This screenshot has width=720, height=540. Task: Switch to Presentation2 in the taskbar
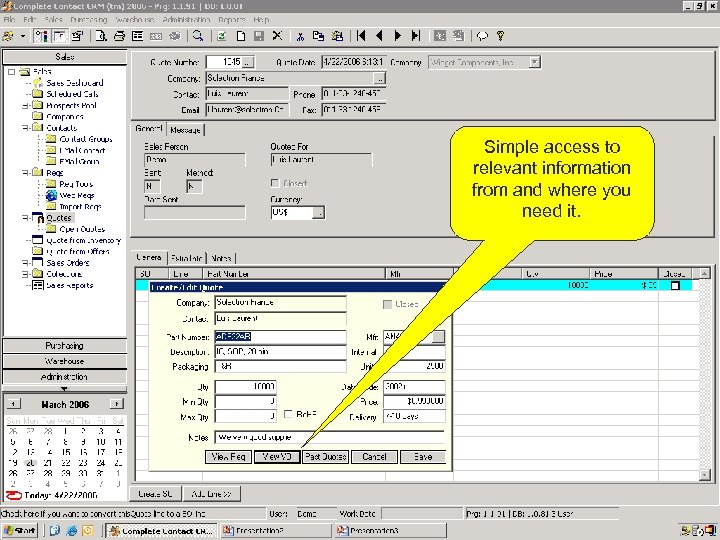tap(276, 531)
